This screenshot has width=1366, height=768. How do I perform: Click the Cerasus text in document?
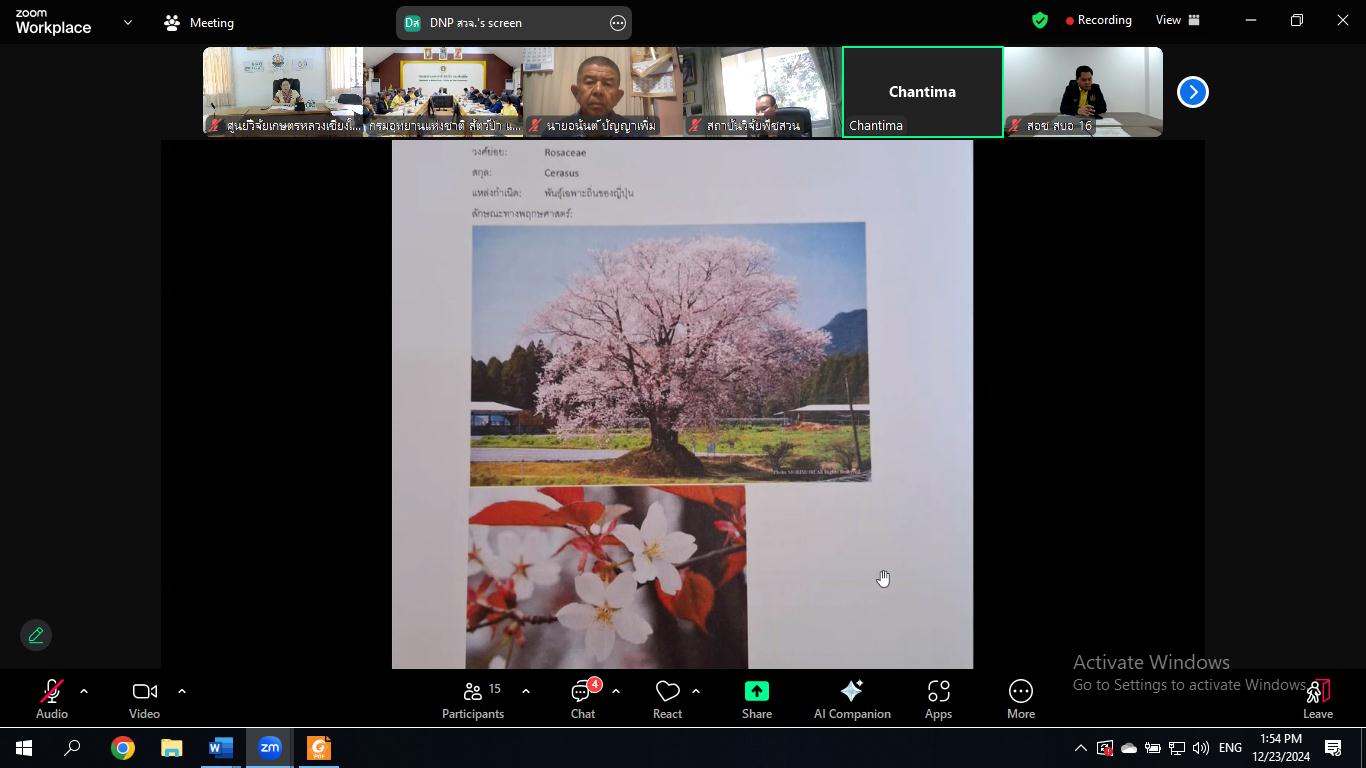[x=561, y=173]
